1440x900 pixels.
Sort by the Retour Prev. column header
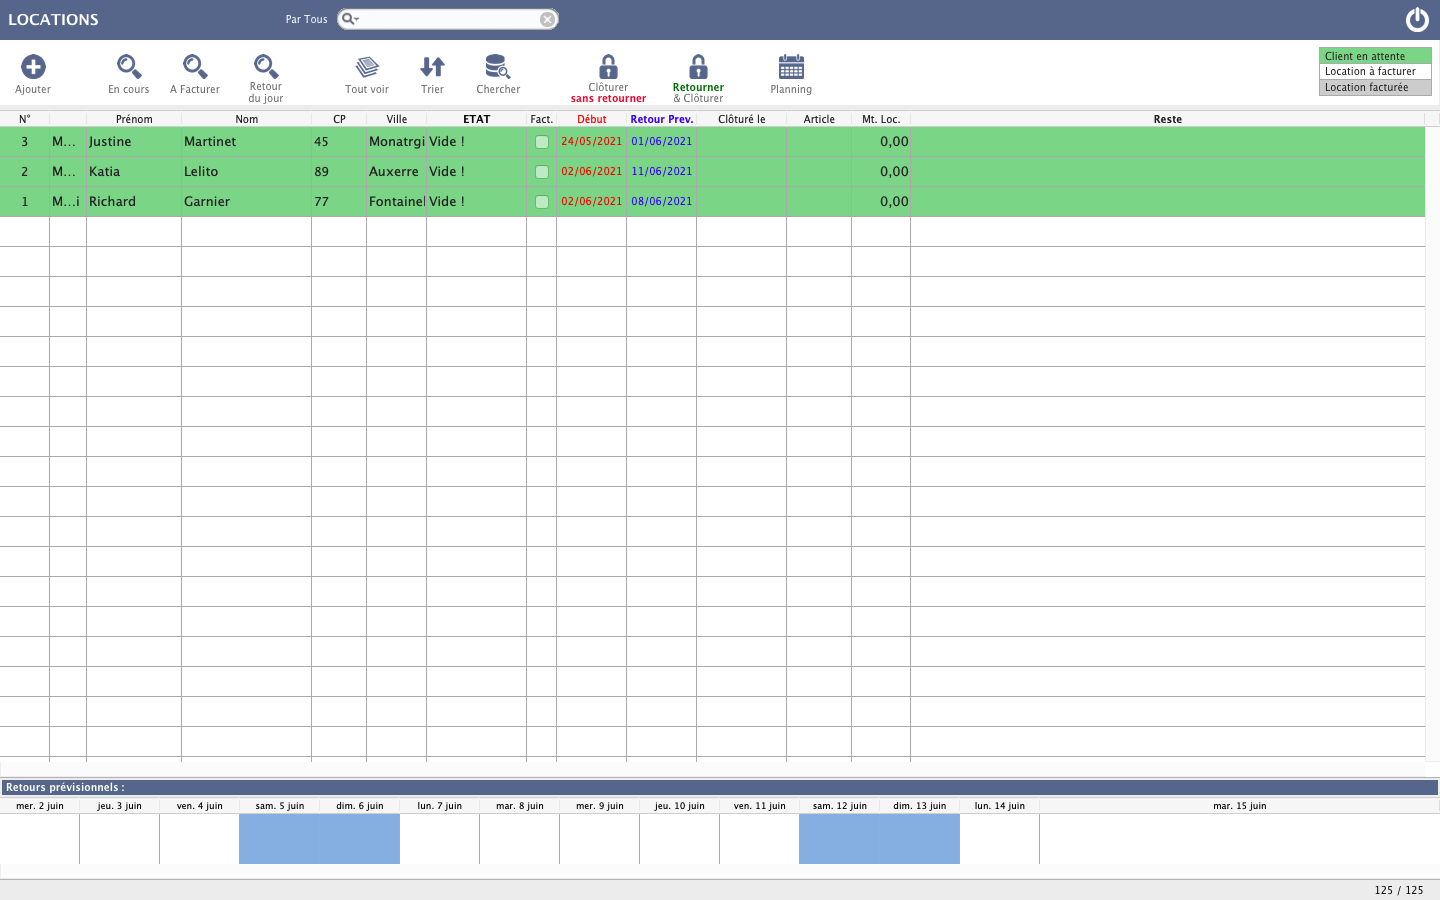661,119
